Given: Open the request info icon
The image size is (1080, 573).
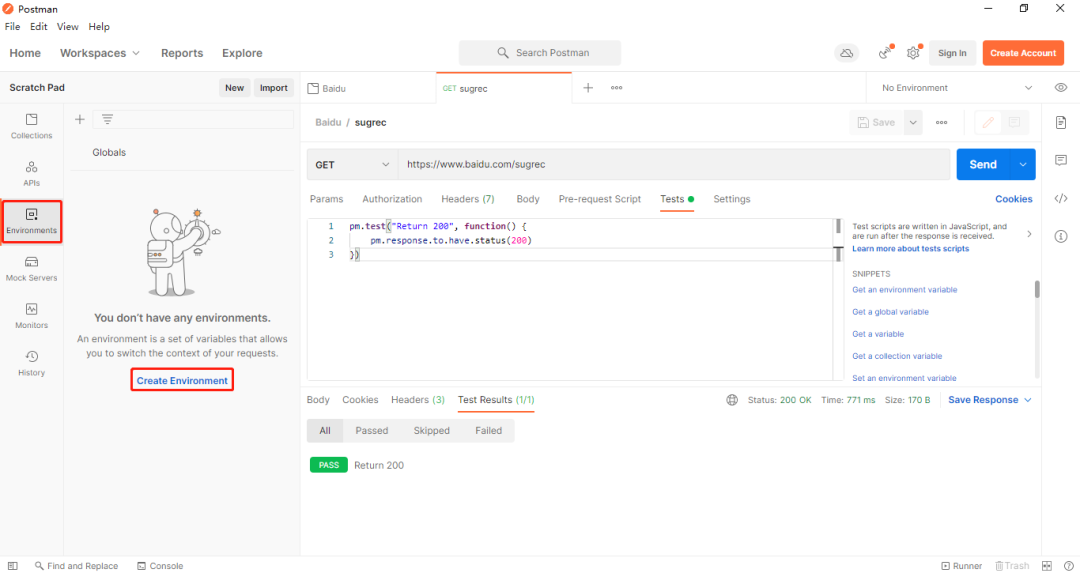Looking at the screenshot, I should [x=1061, y=236].
